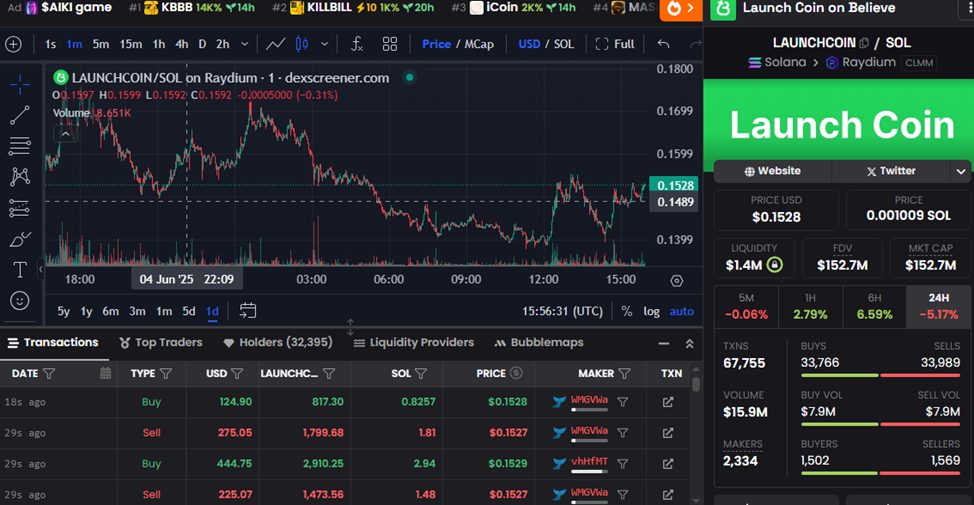Open the SOL column filter
The height and width of the screenshot is (505, 974).
[421, 373]
